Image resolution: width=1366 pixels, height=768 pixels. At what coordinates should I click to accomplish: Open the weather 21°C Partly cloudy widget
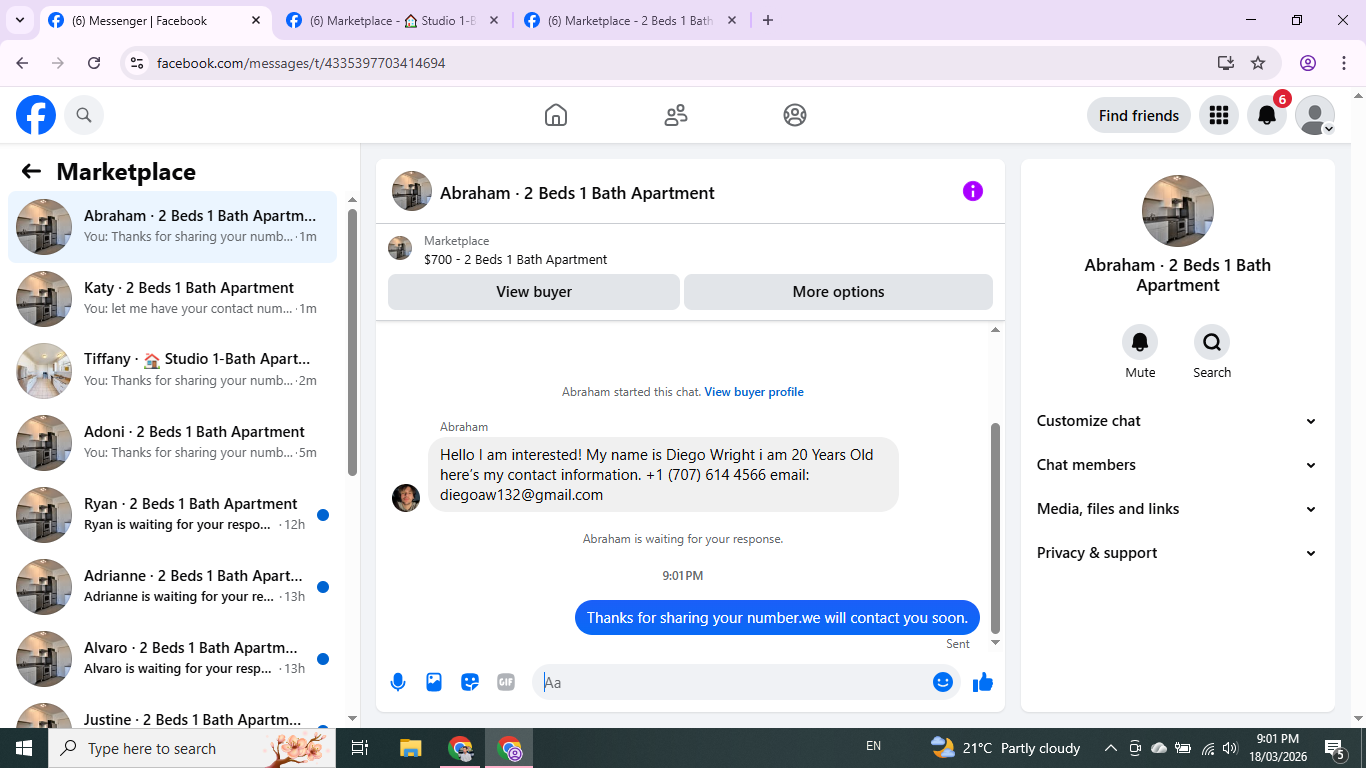(1005, 748)
